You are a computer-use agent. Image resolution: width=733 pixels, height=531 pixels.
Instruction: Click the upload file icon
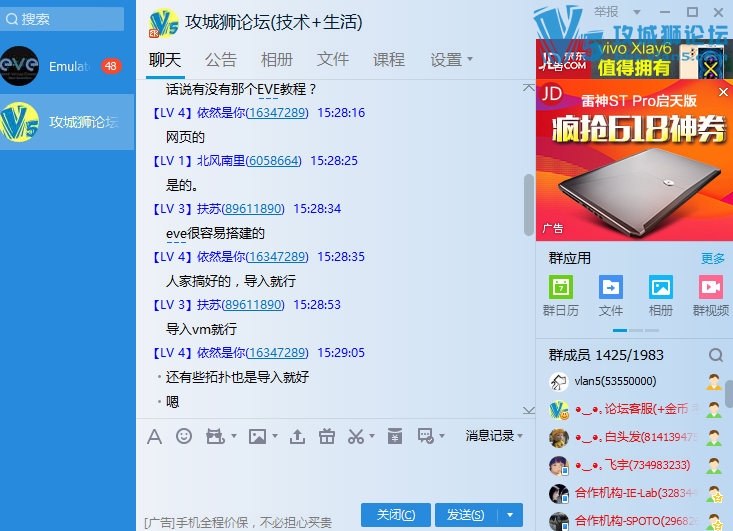click(x=297, y=436)
